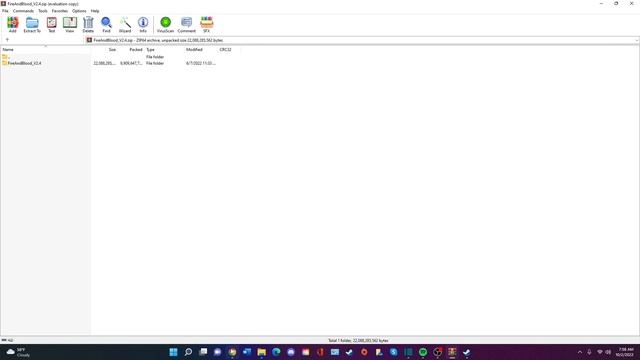This screenshot has width=640, height=360.
Task: Open the Windows Start menu
Action: tap(173, 352)
